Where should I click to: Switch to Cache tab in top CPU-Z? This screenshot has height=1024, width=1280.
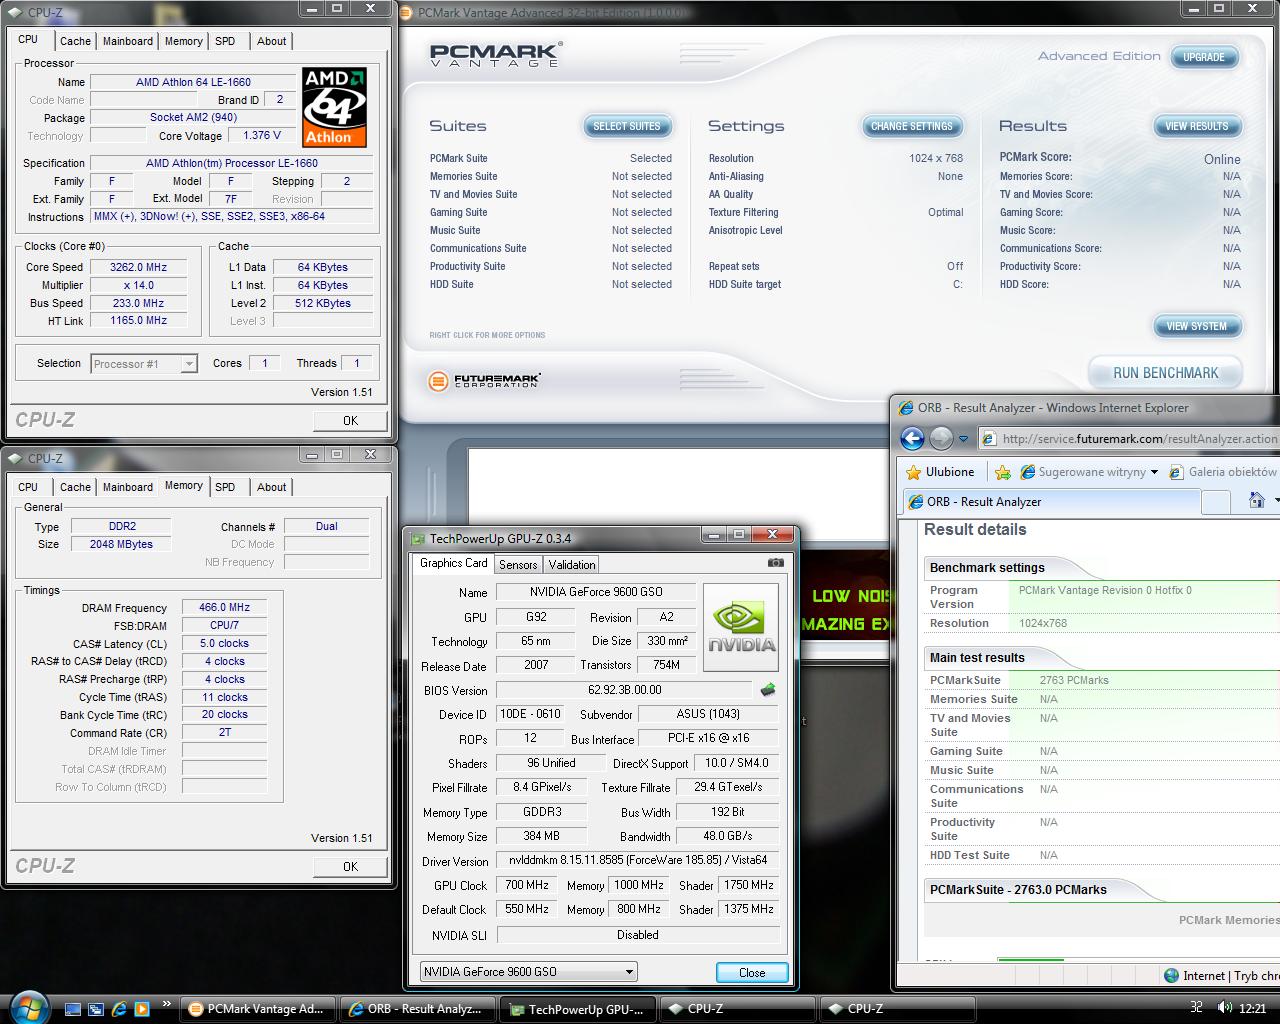75,41
